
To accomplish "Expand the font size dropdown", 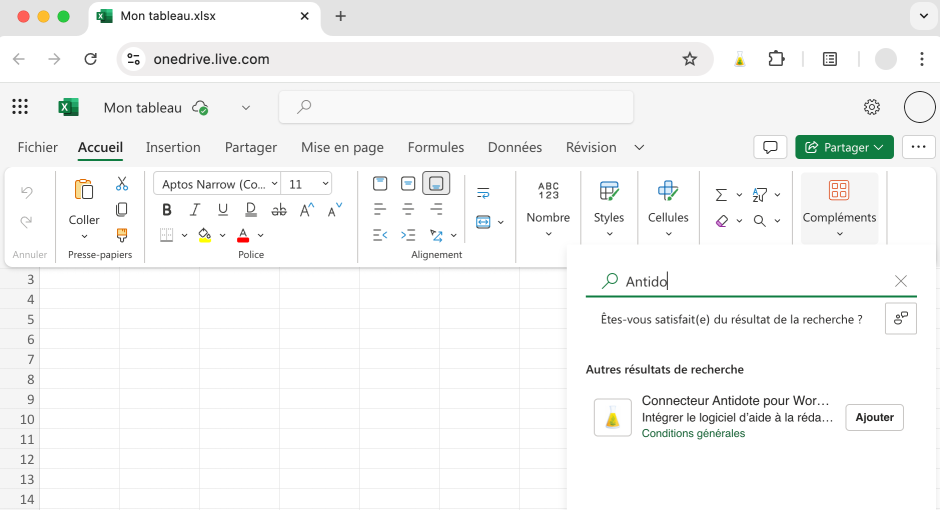I will tap(325, 184).
